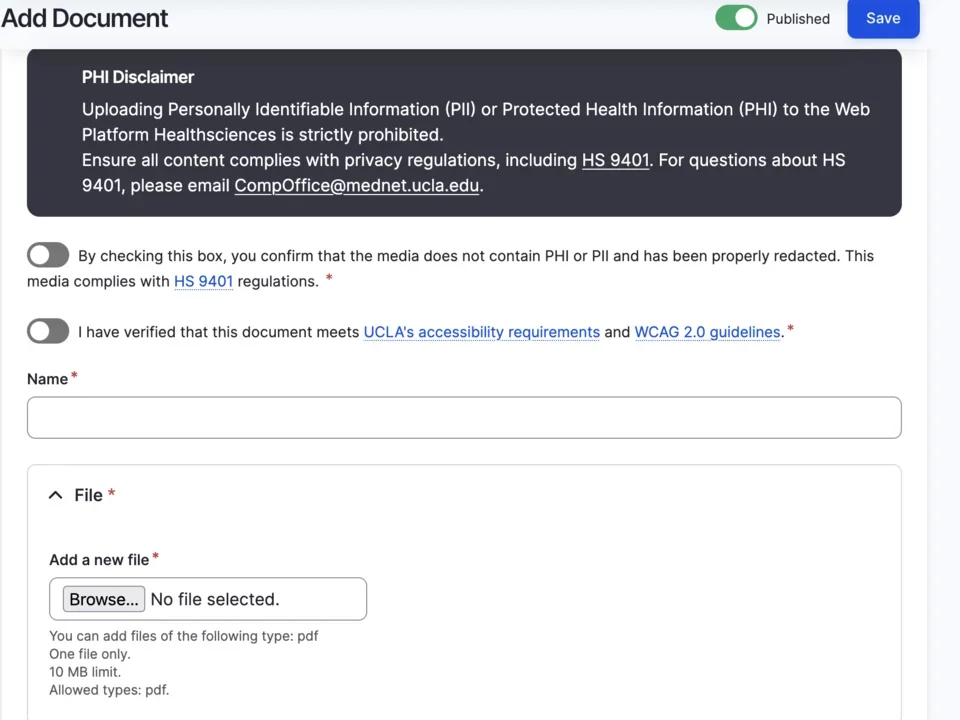Click the PHI Disclaimer heading

pyautogui.click(x=138, y=77)
